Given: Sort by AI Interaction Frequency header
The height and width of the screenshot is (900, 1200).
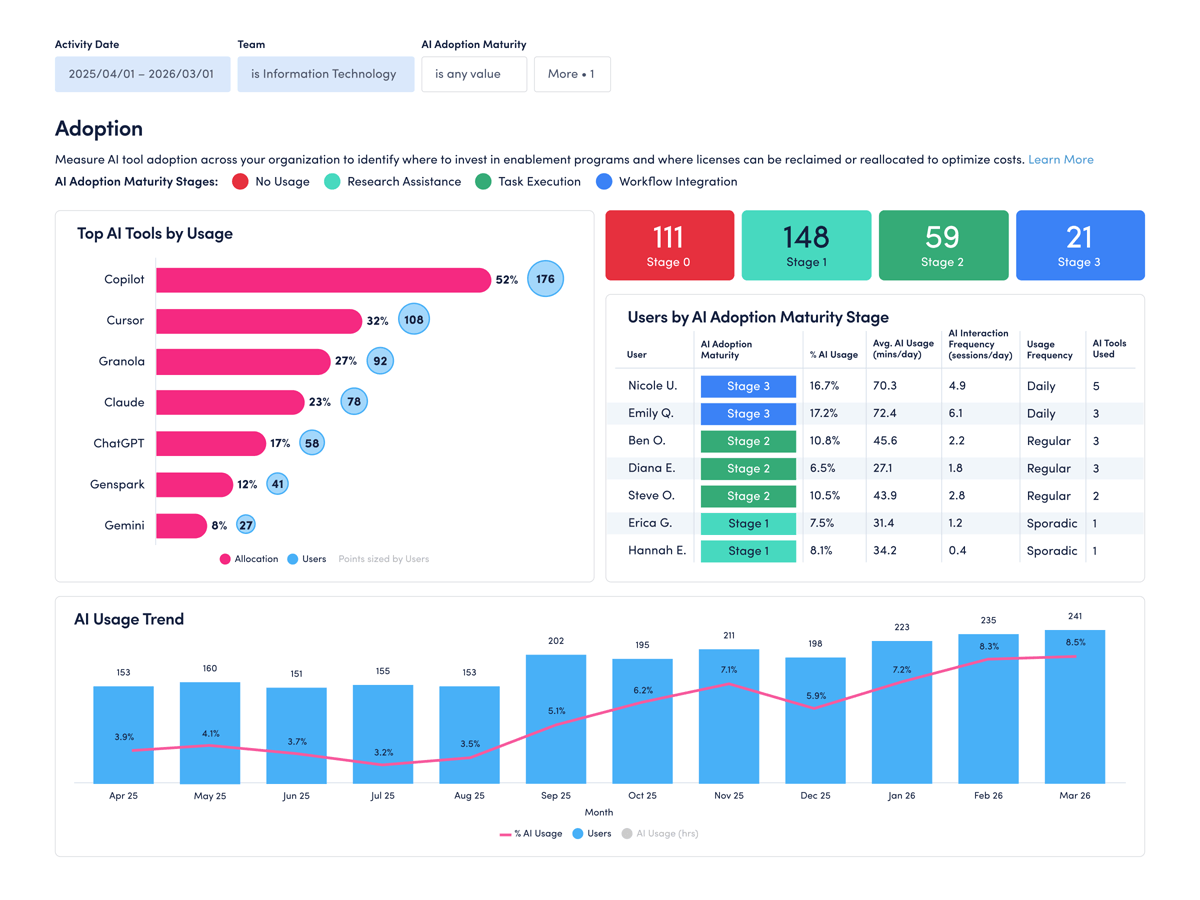Looking at the screenshot, I should pos(980,344).
